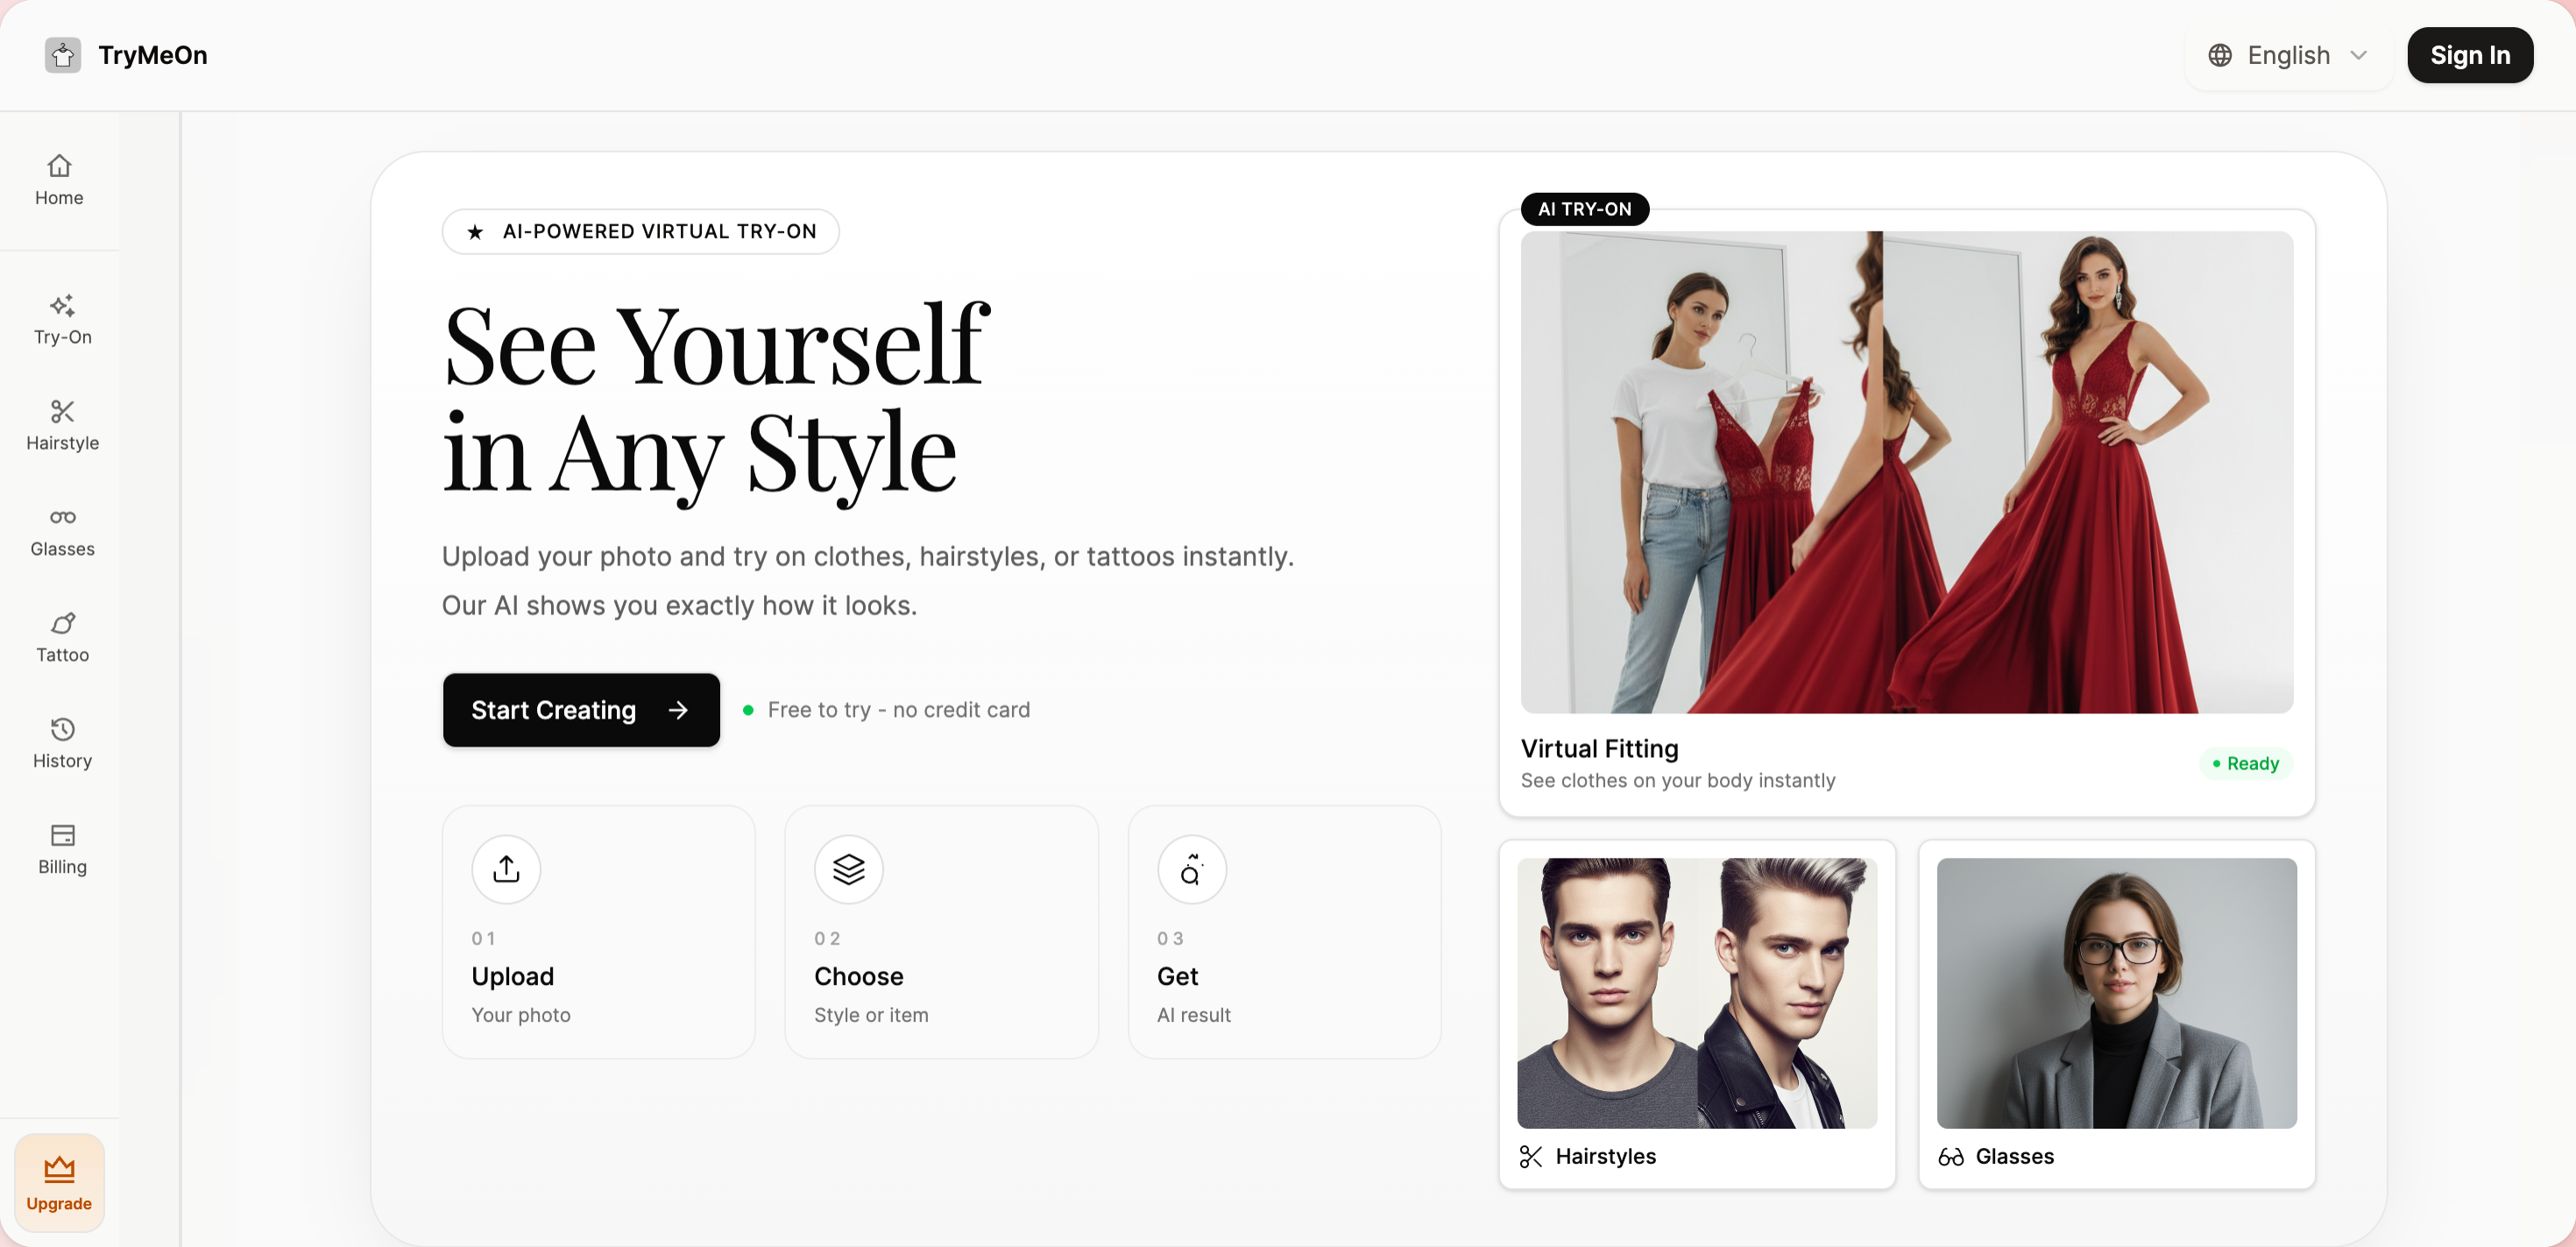
Task: View your History from the sidebar
Action: click(61, 743)
